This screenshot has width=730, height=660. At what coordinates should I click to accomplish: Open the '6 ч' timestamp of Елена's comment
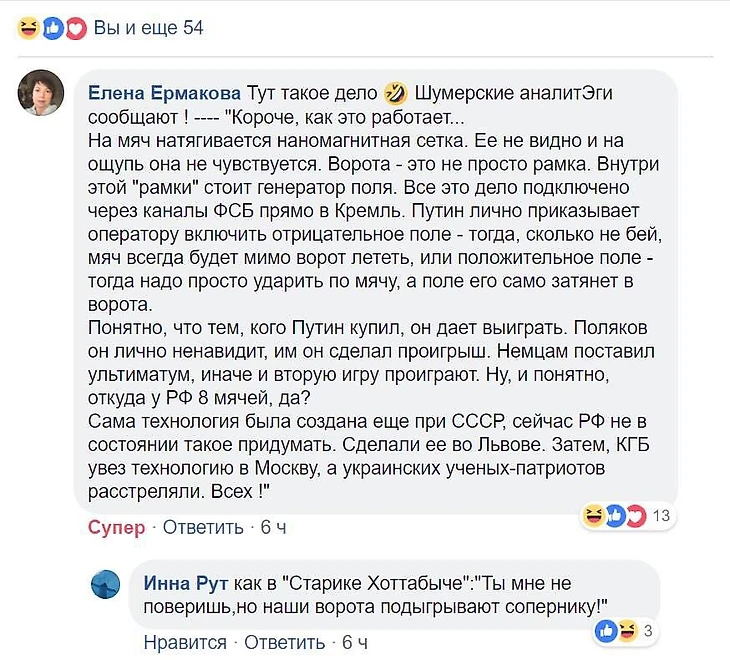(x=273, y=527)
